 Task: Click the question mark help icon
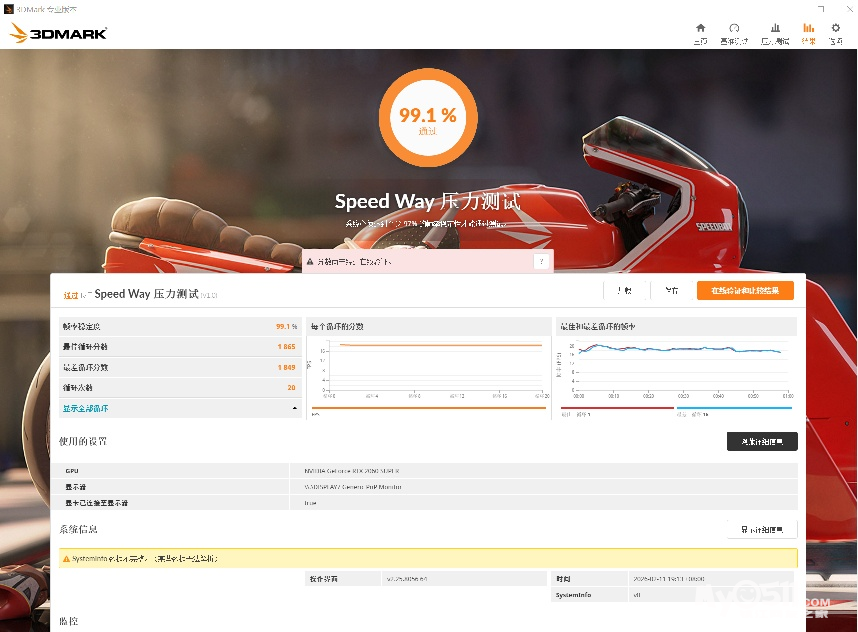(x=541, y=261)
